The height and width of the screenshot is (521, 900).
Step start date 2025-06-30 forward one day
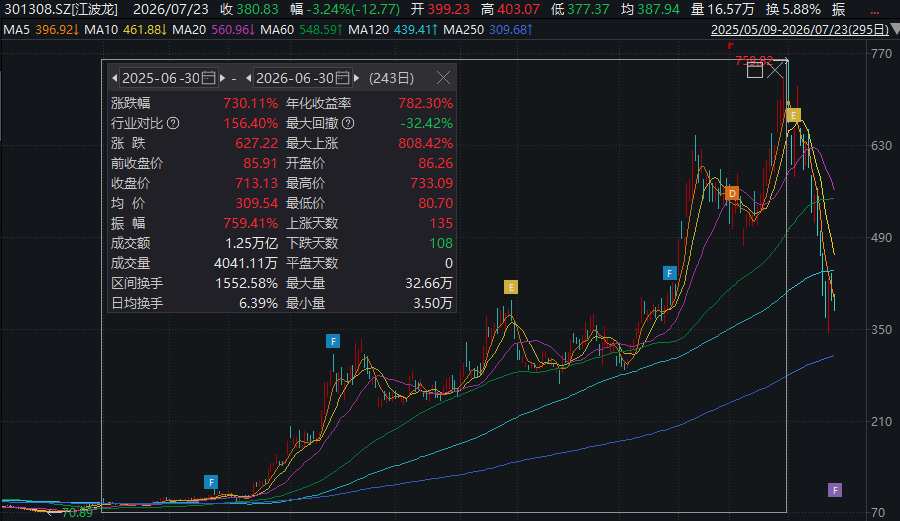point(223,78)
